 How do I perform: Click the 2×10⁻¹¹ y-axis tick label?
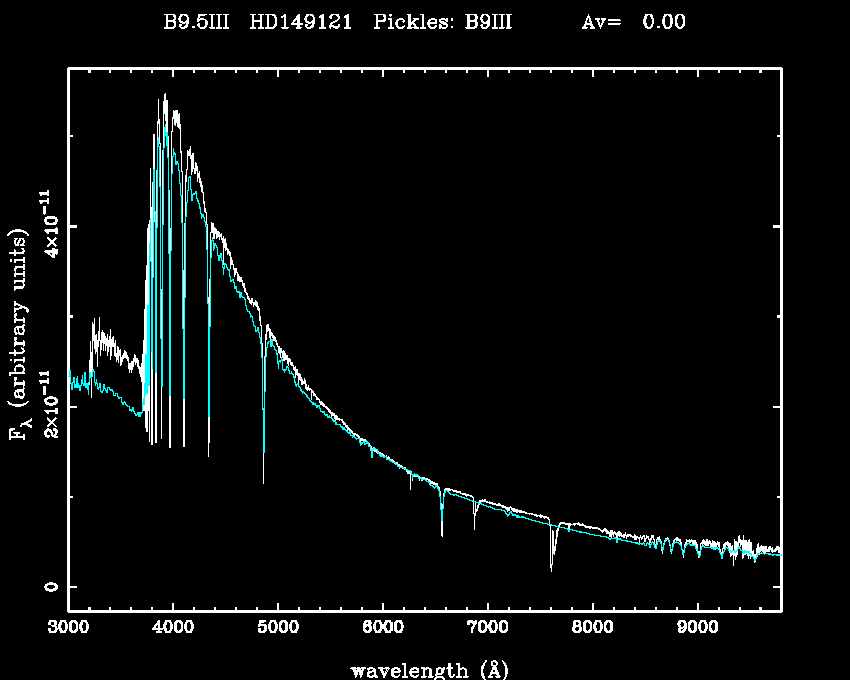(x=47, y=405)
